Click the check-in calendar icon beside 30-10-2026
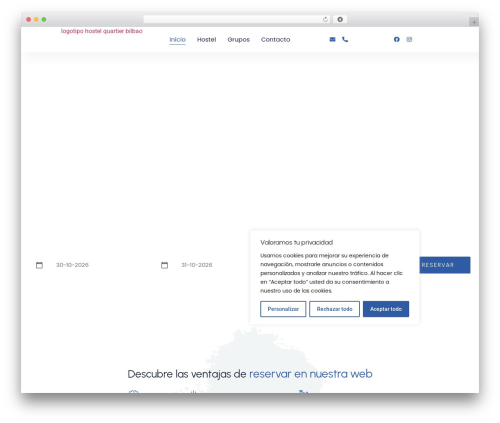The height and width of the screenshot is (423, 500). tap(39, 265)
